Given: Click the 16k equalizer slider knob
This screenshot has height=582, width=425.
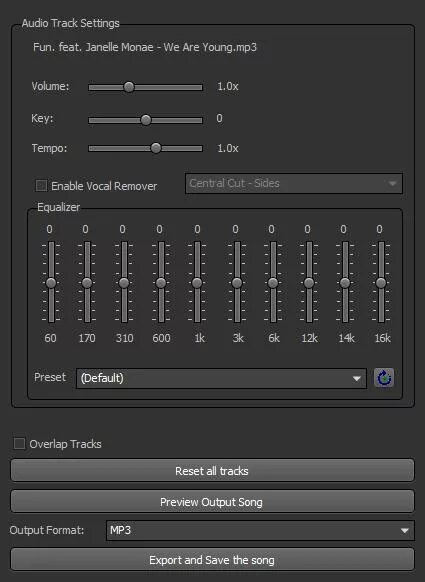Looking at the screenshot, I should 381,283.
